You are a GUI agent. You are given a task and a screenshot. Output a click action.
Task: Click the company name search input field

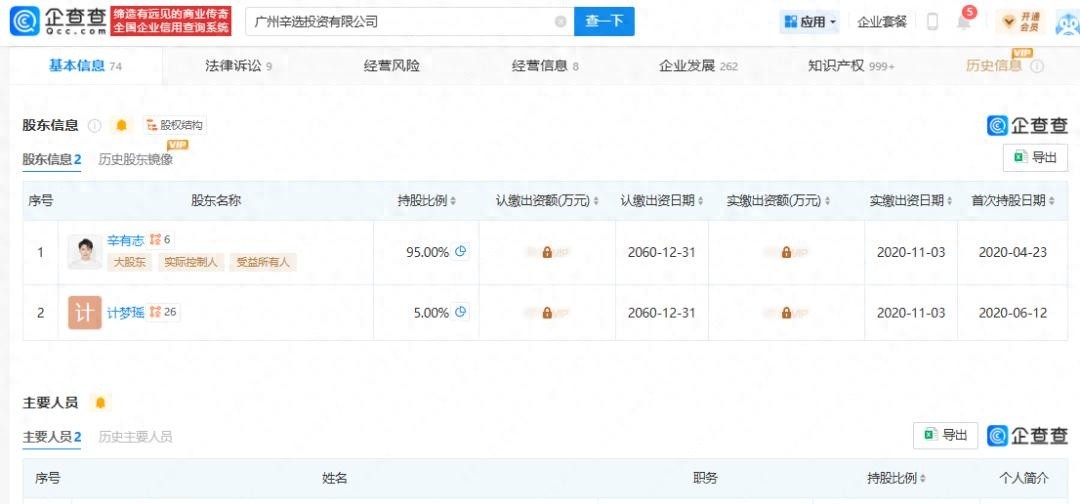click(400, 21)
